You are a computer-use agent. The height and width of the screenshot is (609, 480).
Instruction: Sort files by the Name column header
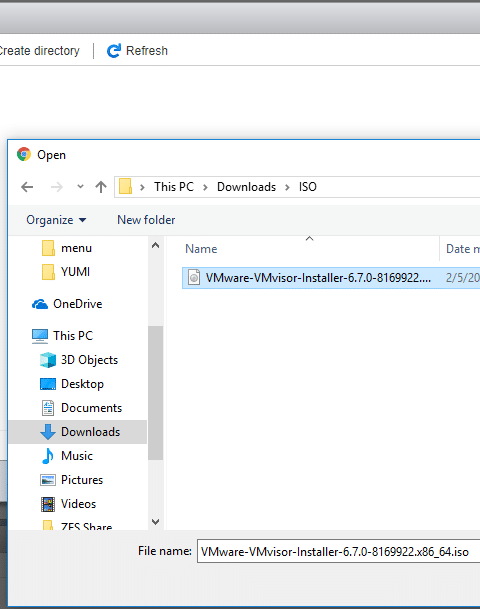coord(201,249)
